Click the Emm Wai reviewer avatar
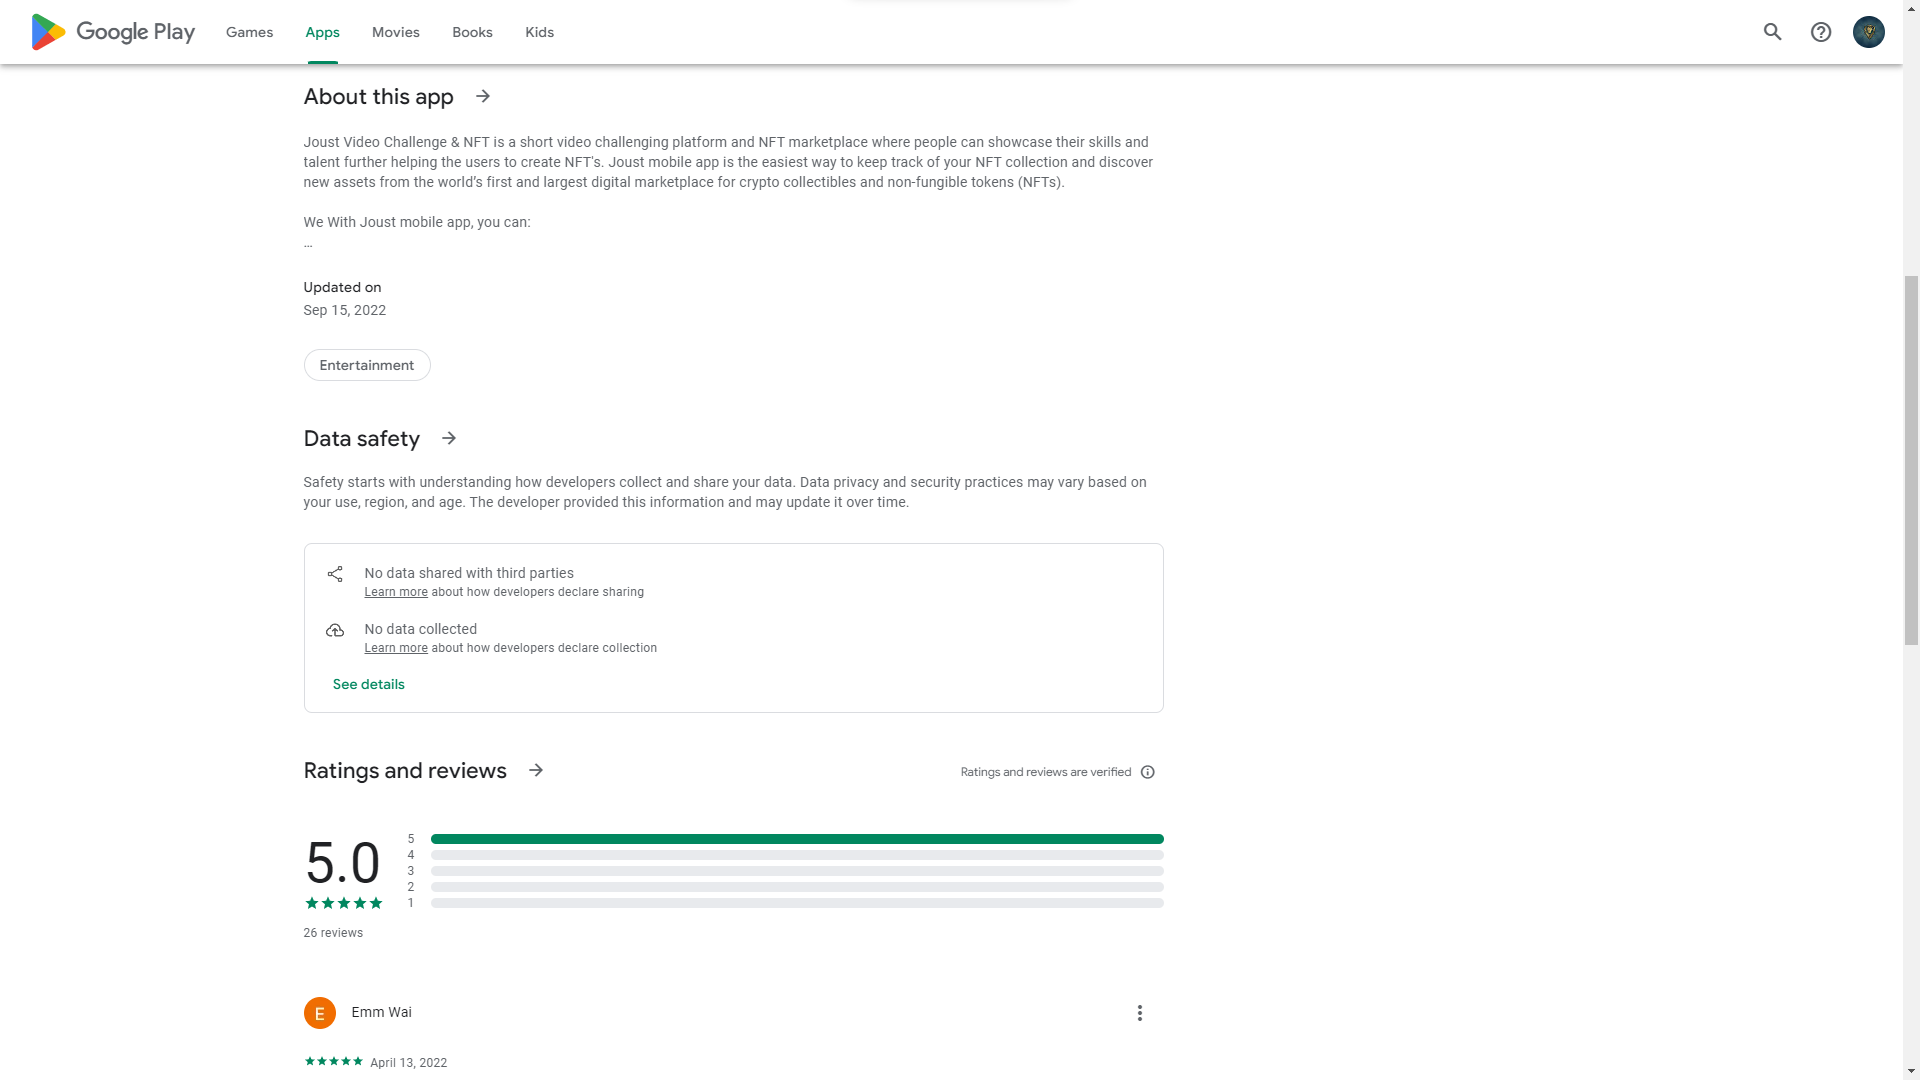Image resolution: width=1920 pixels, height=1080 pixels. click(x=320, y=1013)
